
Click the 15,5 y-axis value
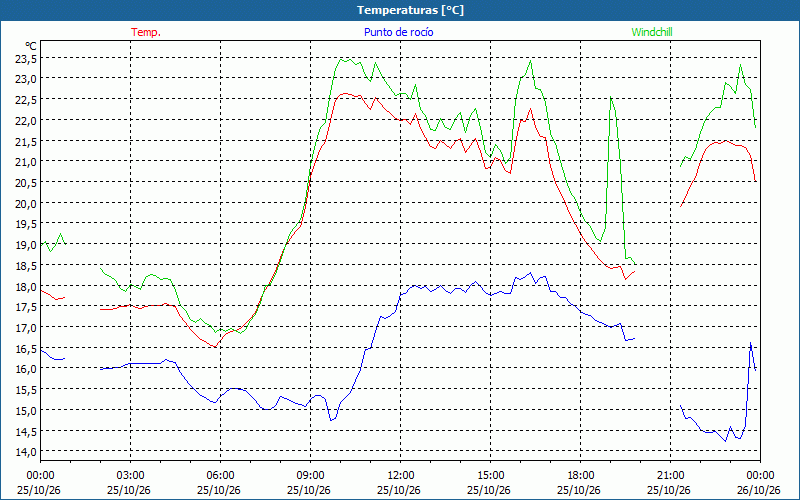(x=26, y=390)
